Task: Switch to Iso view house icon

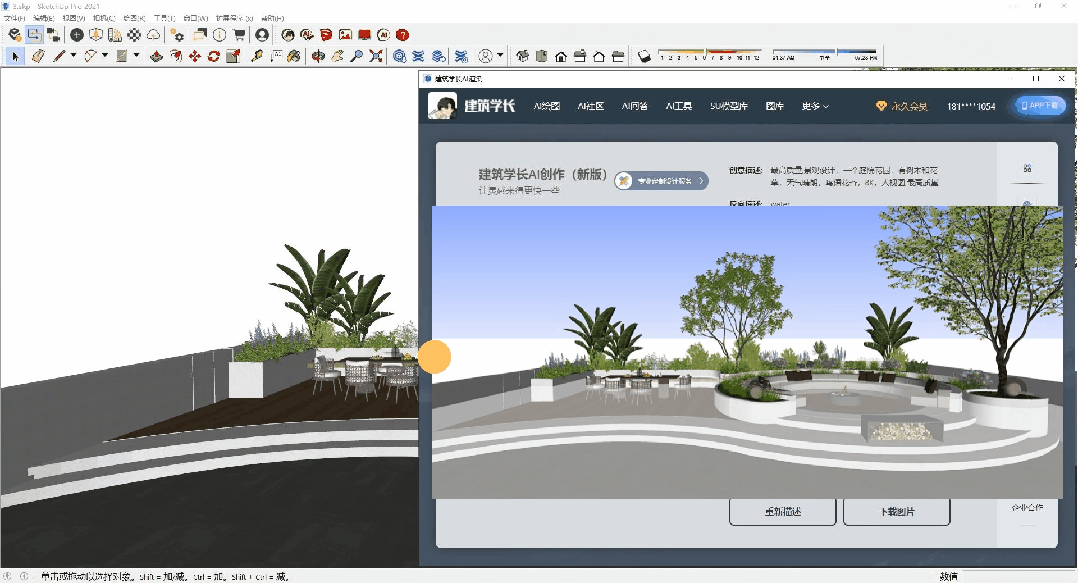Action: click(523, 56)
